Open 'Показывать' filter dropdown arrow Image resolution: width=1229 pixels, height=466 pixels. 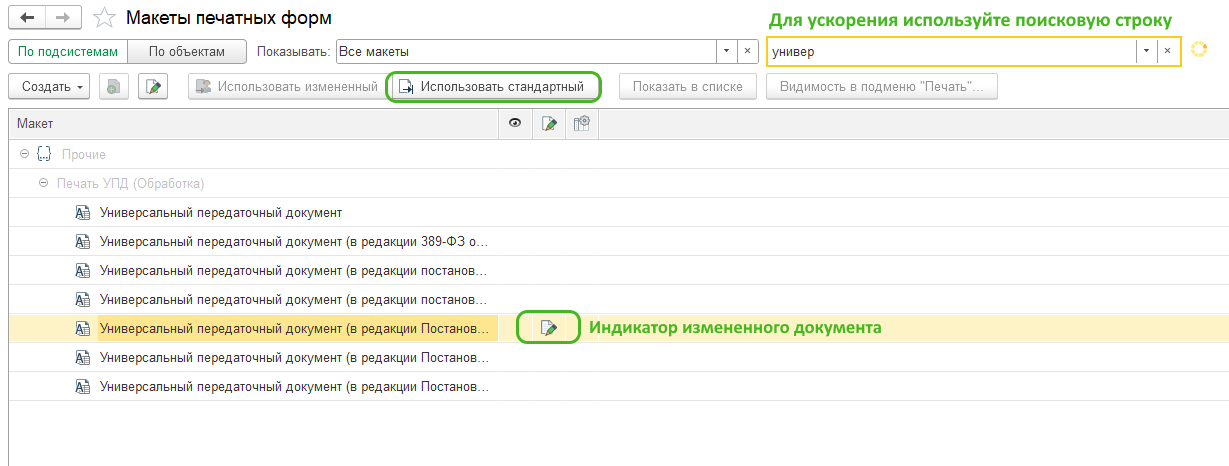pos(724,51)
